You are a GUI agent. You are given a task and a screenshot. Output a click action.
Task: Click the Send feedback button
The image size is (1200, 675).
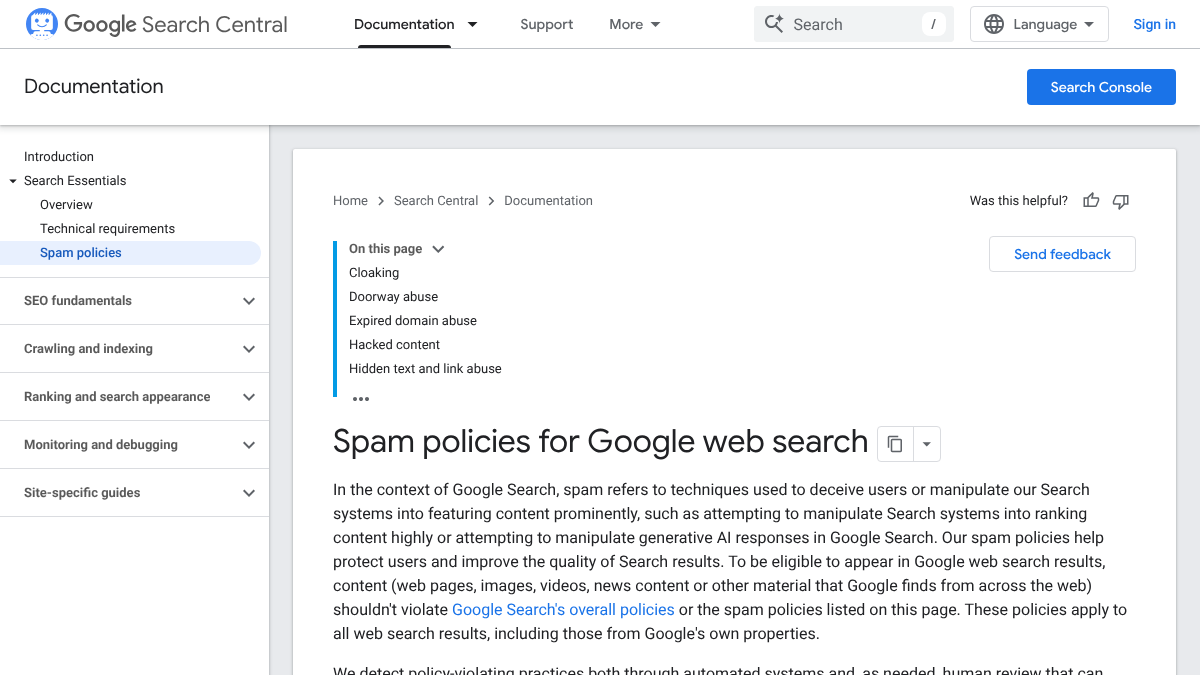(x=1062, y=254)
